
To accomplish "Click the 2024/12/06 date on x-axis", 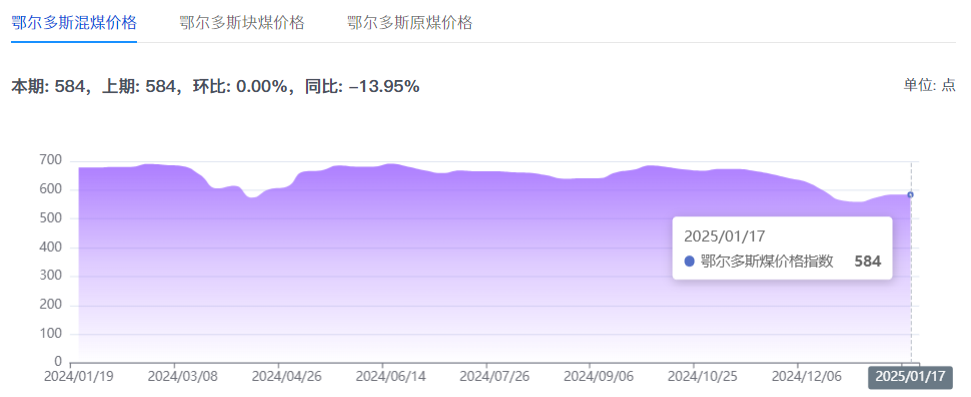I will pos(798,377).
